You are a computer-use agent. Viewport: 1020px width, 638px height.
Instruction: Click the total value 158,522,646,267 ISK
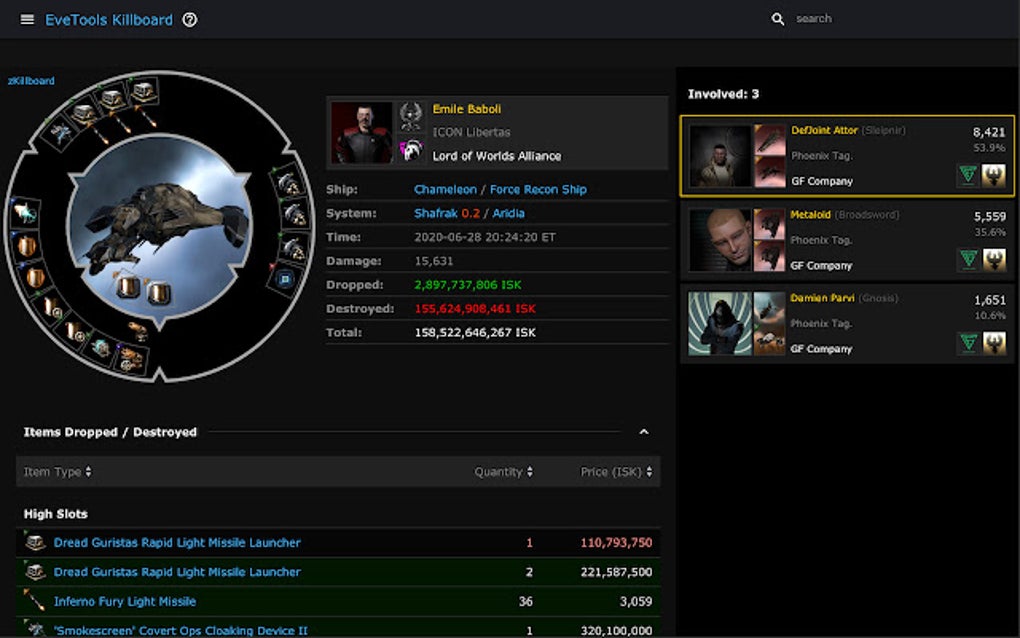tap(475, 332)
